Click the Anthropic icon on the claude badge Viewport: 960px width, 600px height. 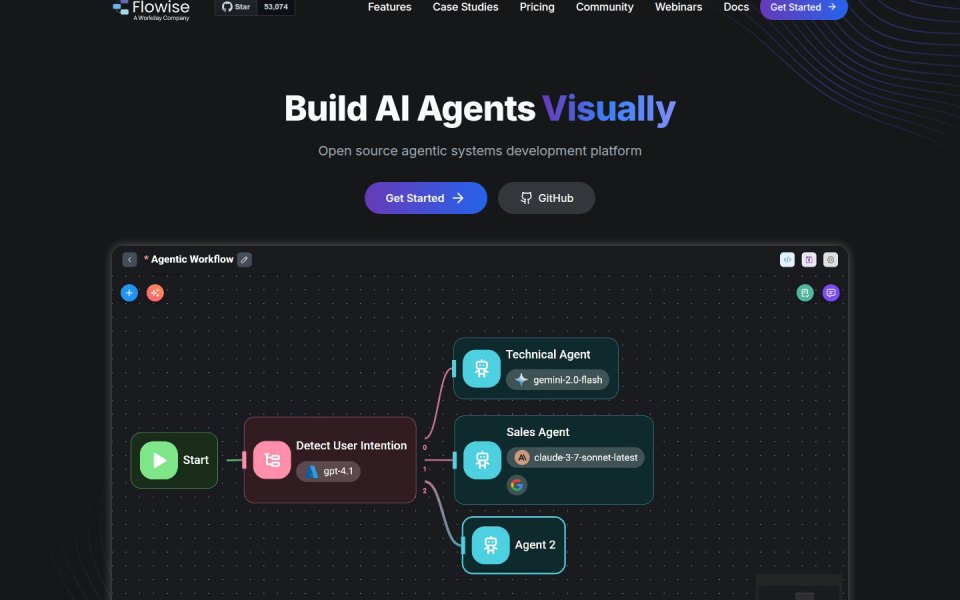coord(522,457)
